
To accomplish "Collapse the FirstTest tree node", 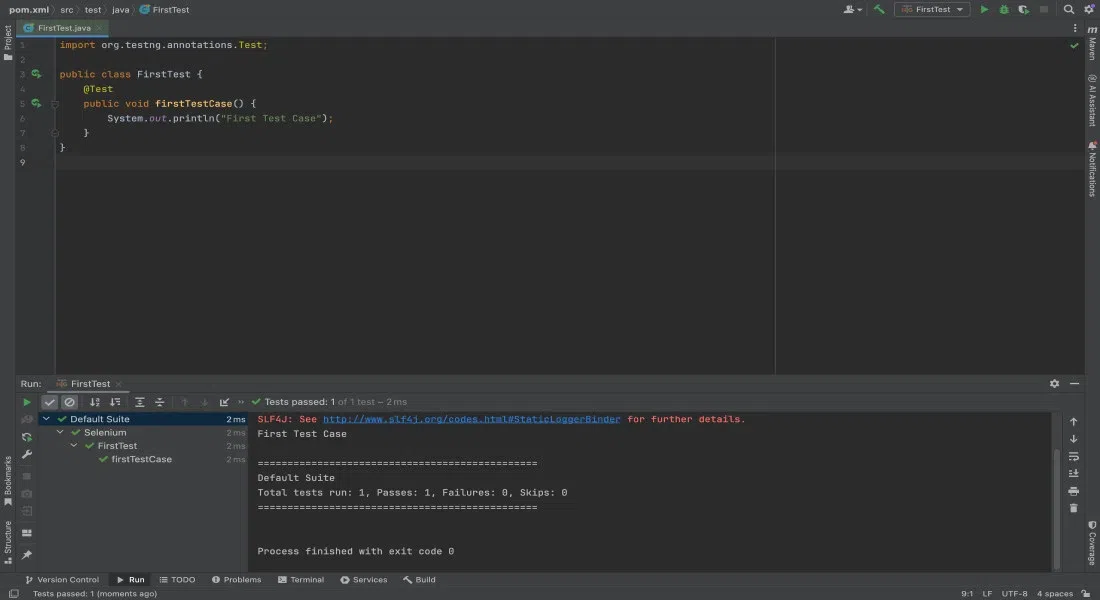I will (74, 446).
